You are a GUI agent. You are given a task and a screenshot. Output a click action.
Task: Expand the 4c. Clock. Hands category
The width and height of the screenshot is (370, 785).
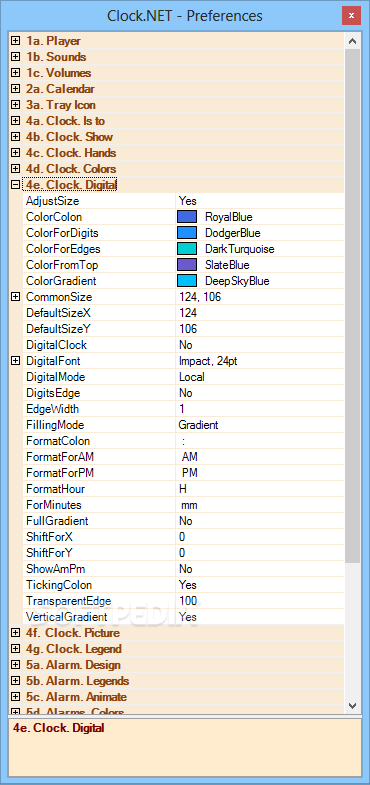pos(16,153)
